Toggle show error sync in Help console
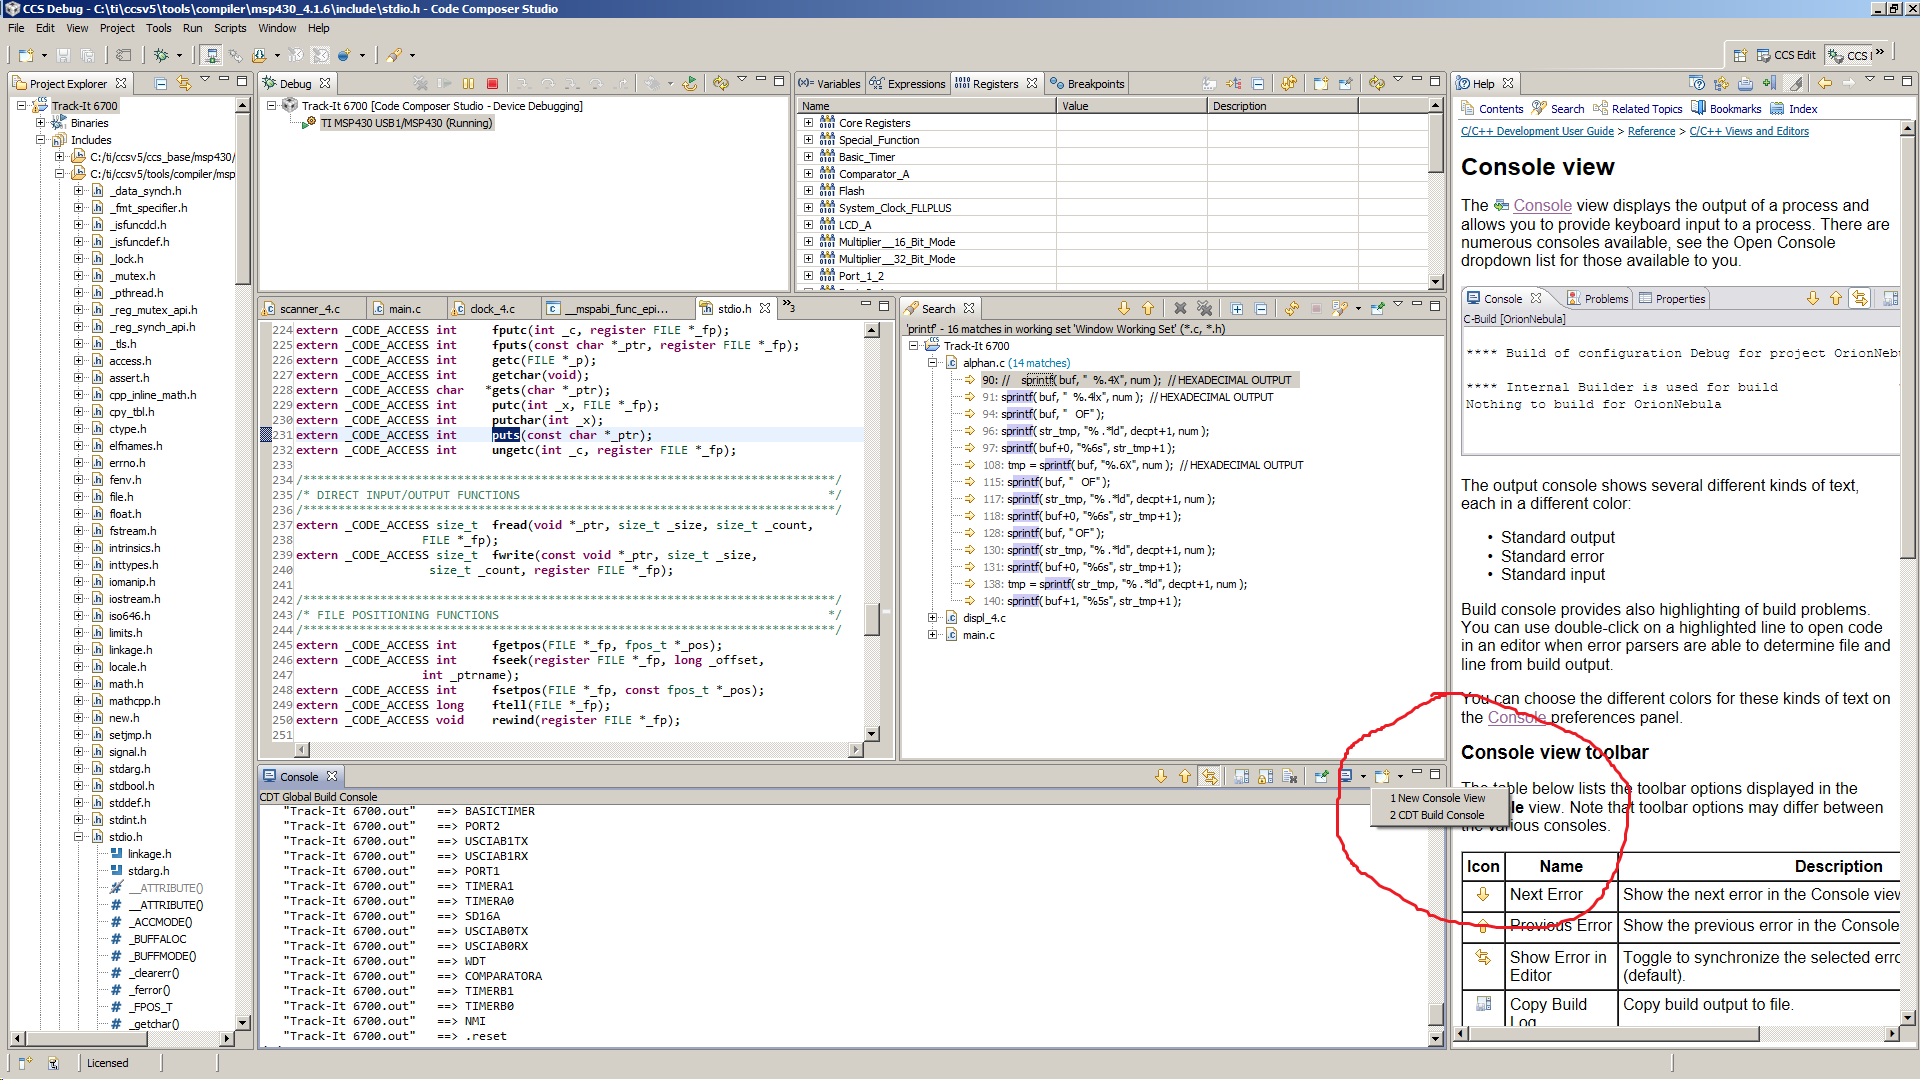The width and height of the screenshot is (1928, 1084). [1859, 299]
